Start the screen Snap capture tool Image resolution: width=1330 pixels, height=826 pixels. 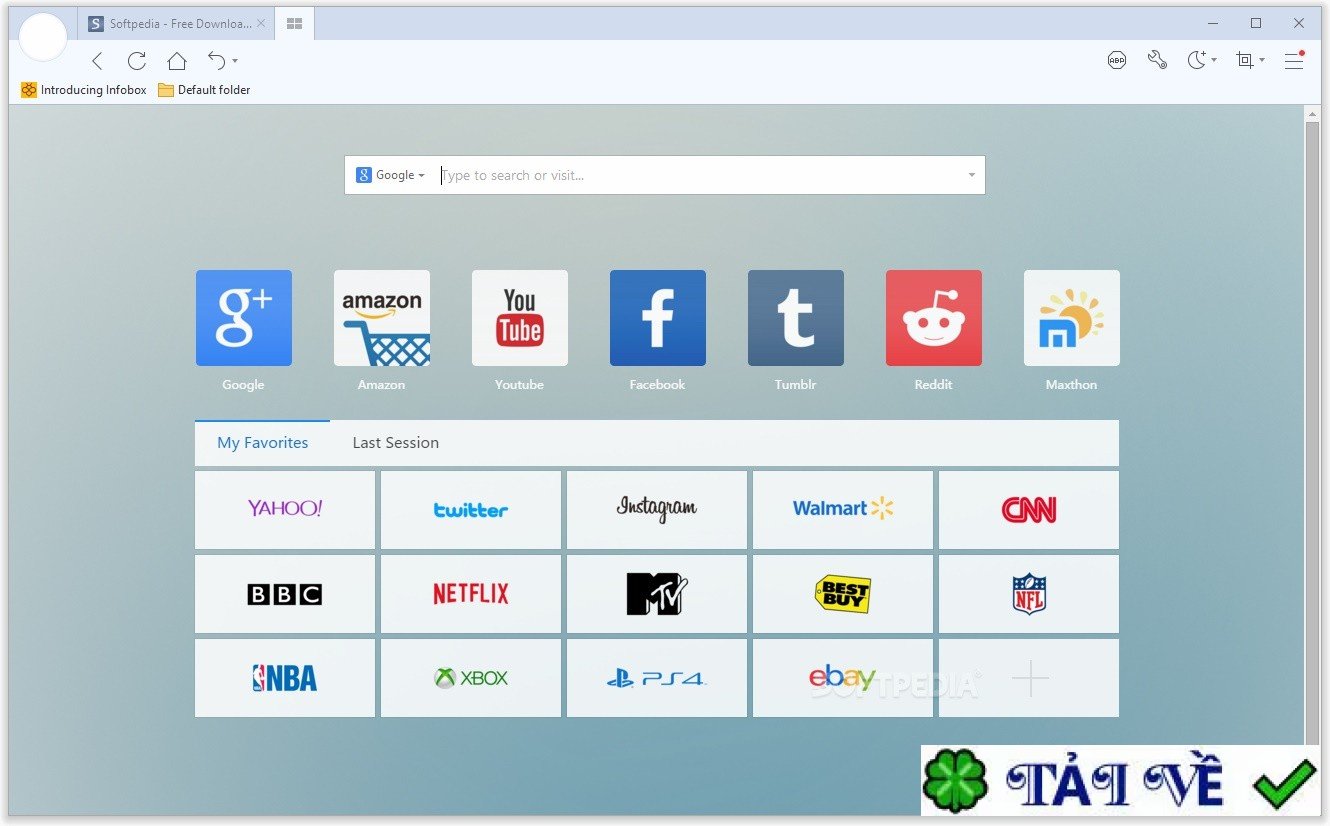click(1245, 61)
